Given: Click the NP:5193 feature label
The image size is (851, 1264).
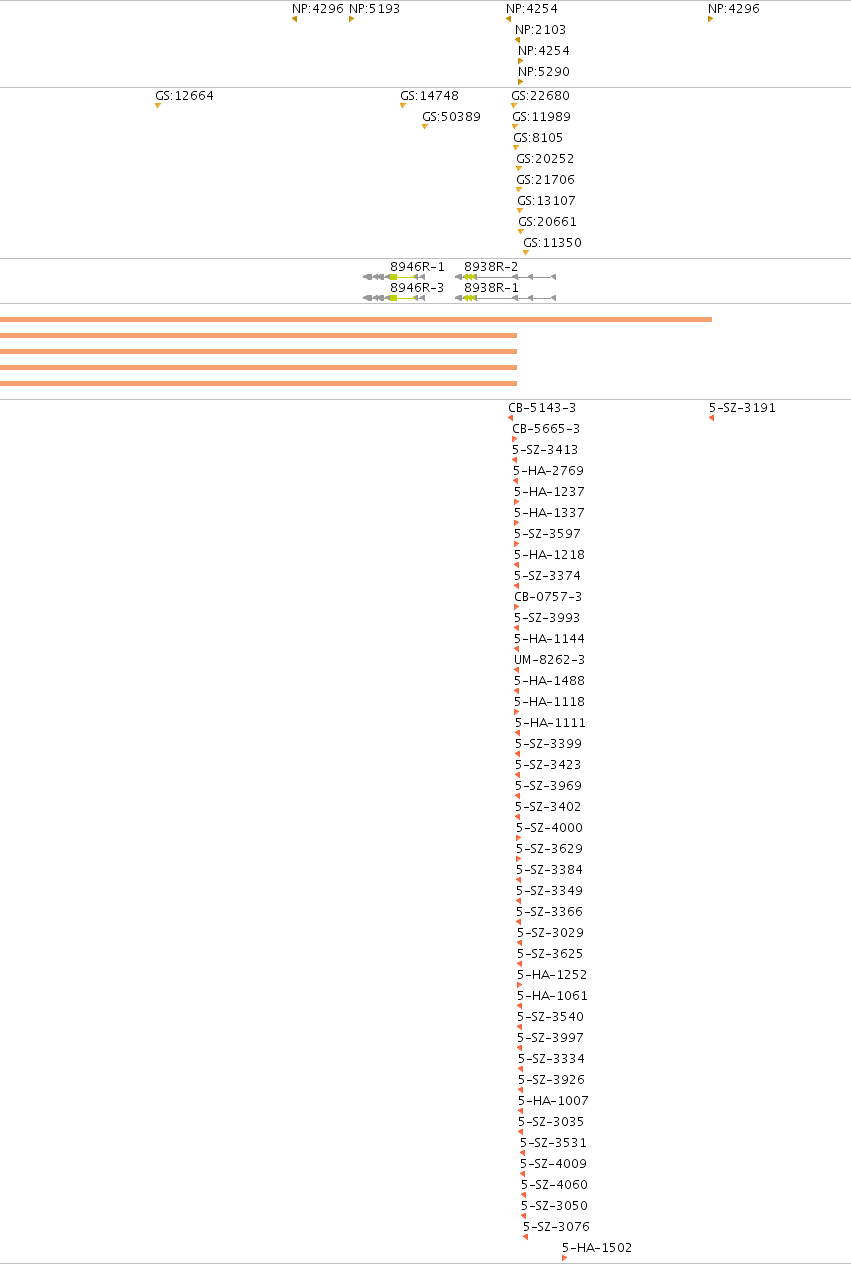Looking at the screenshot, I should (374, 9).
